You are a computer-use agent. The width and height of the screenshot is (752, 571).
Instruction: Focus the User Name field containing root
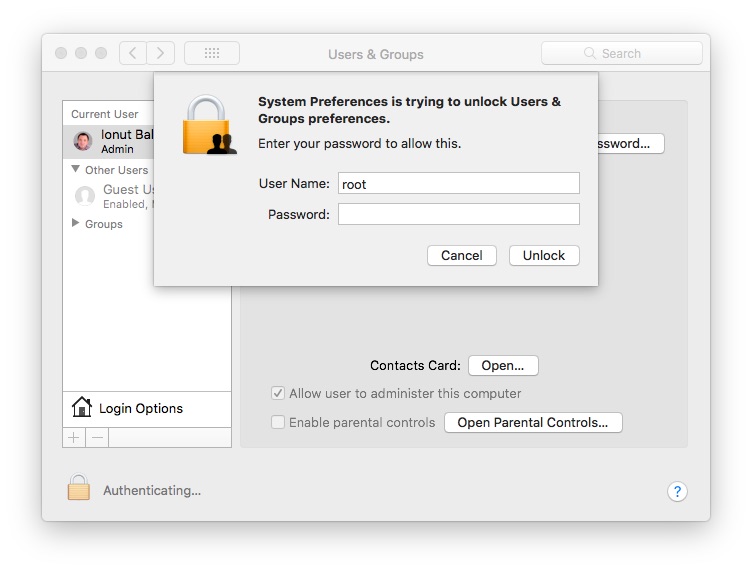458,183
